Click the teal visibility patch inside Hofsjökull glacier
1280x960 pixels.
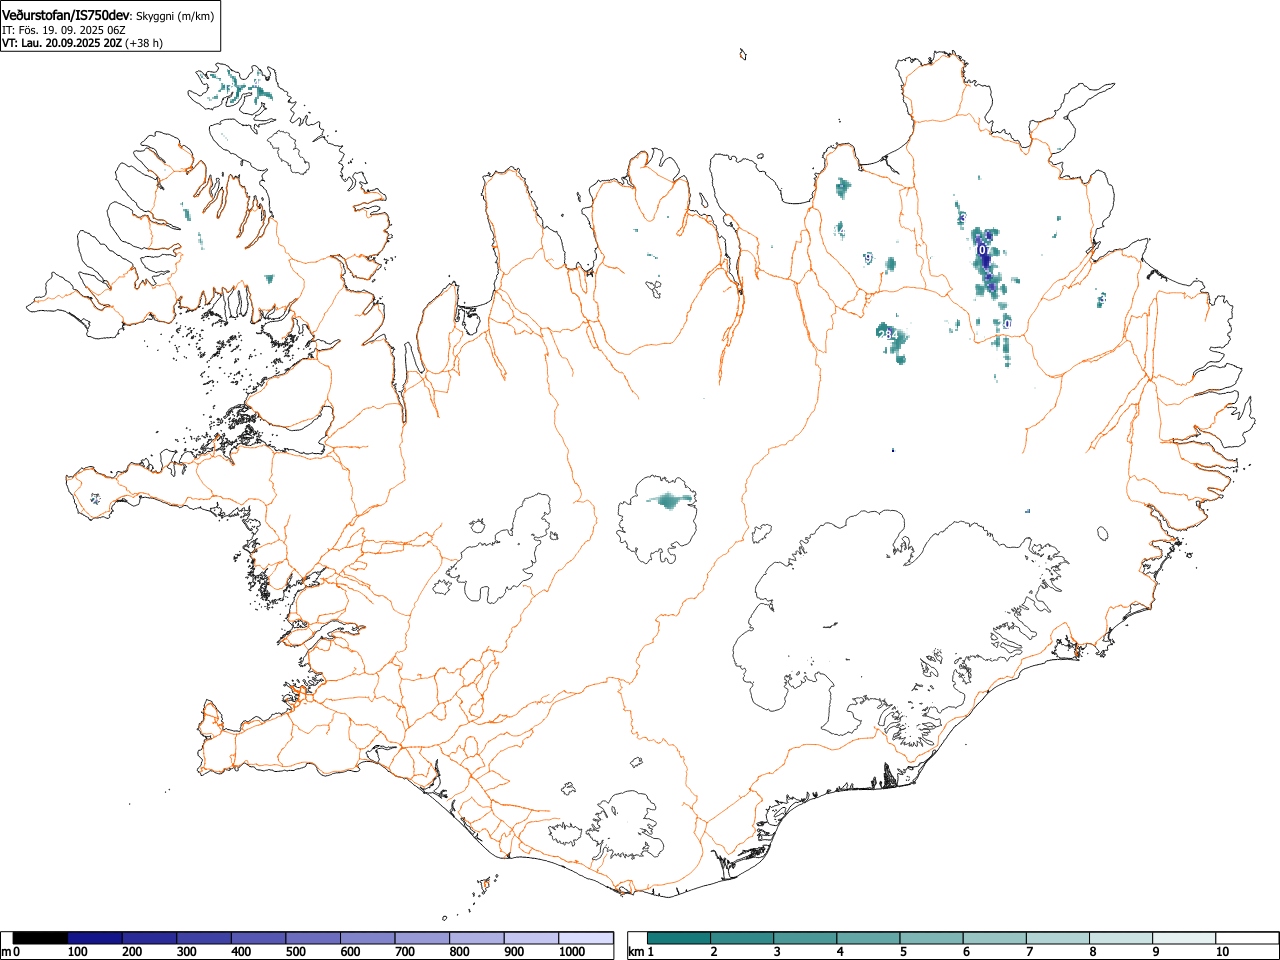(668, 499)
